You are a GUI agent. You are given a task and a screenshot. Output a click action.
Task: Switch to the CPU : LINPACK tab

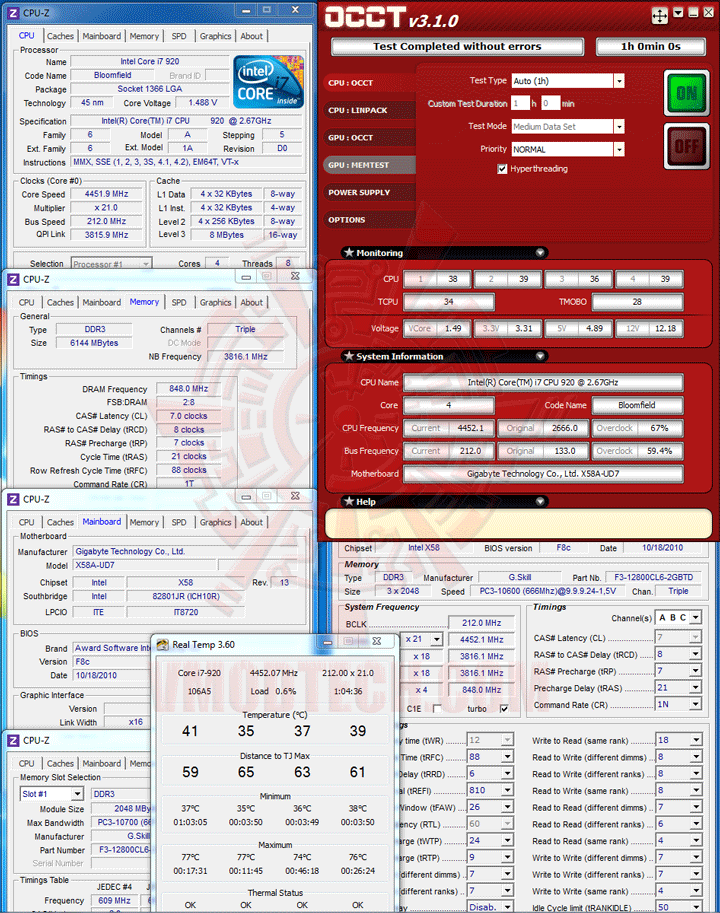pos(369,110)
